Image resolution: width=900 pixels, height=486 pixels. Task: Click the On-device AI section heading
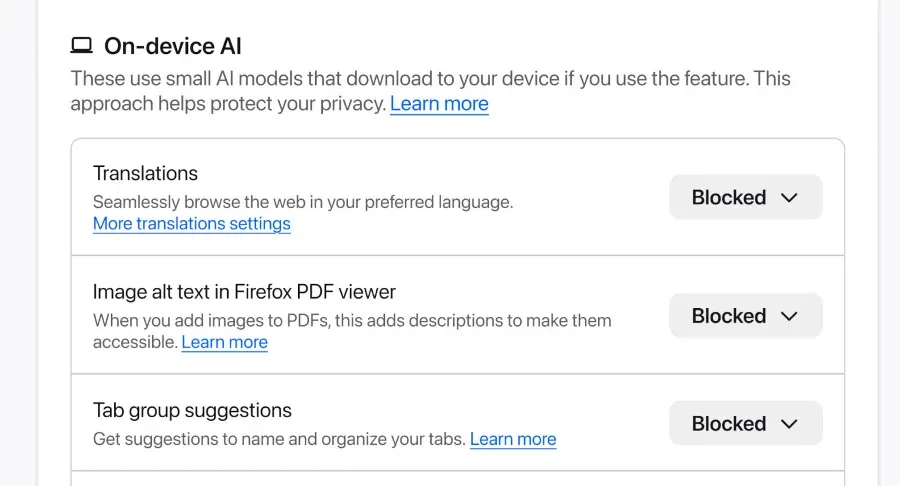[172, 46]
